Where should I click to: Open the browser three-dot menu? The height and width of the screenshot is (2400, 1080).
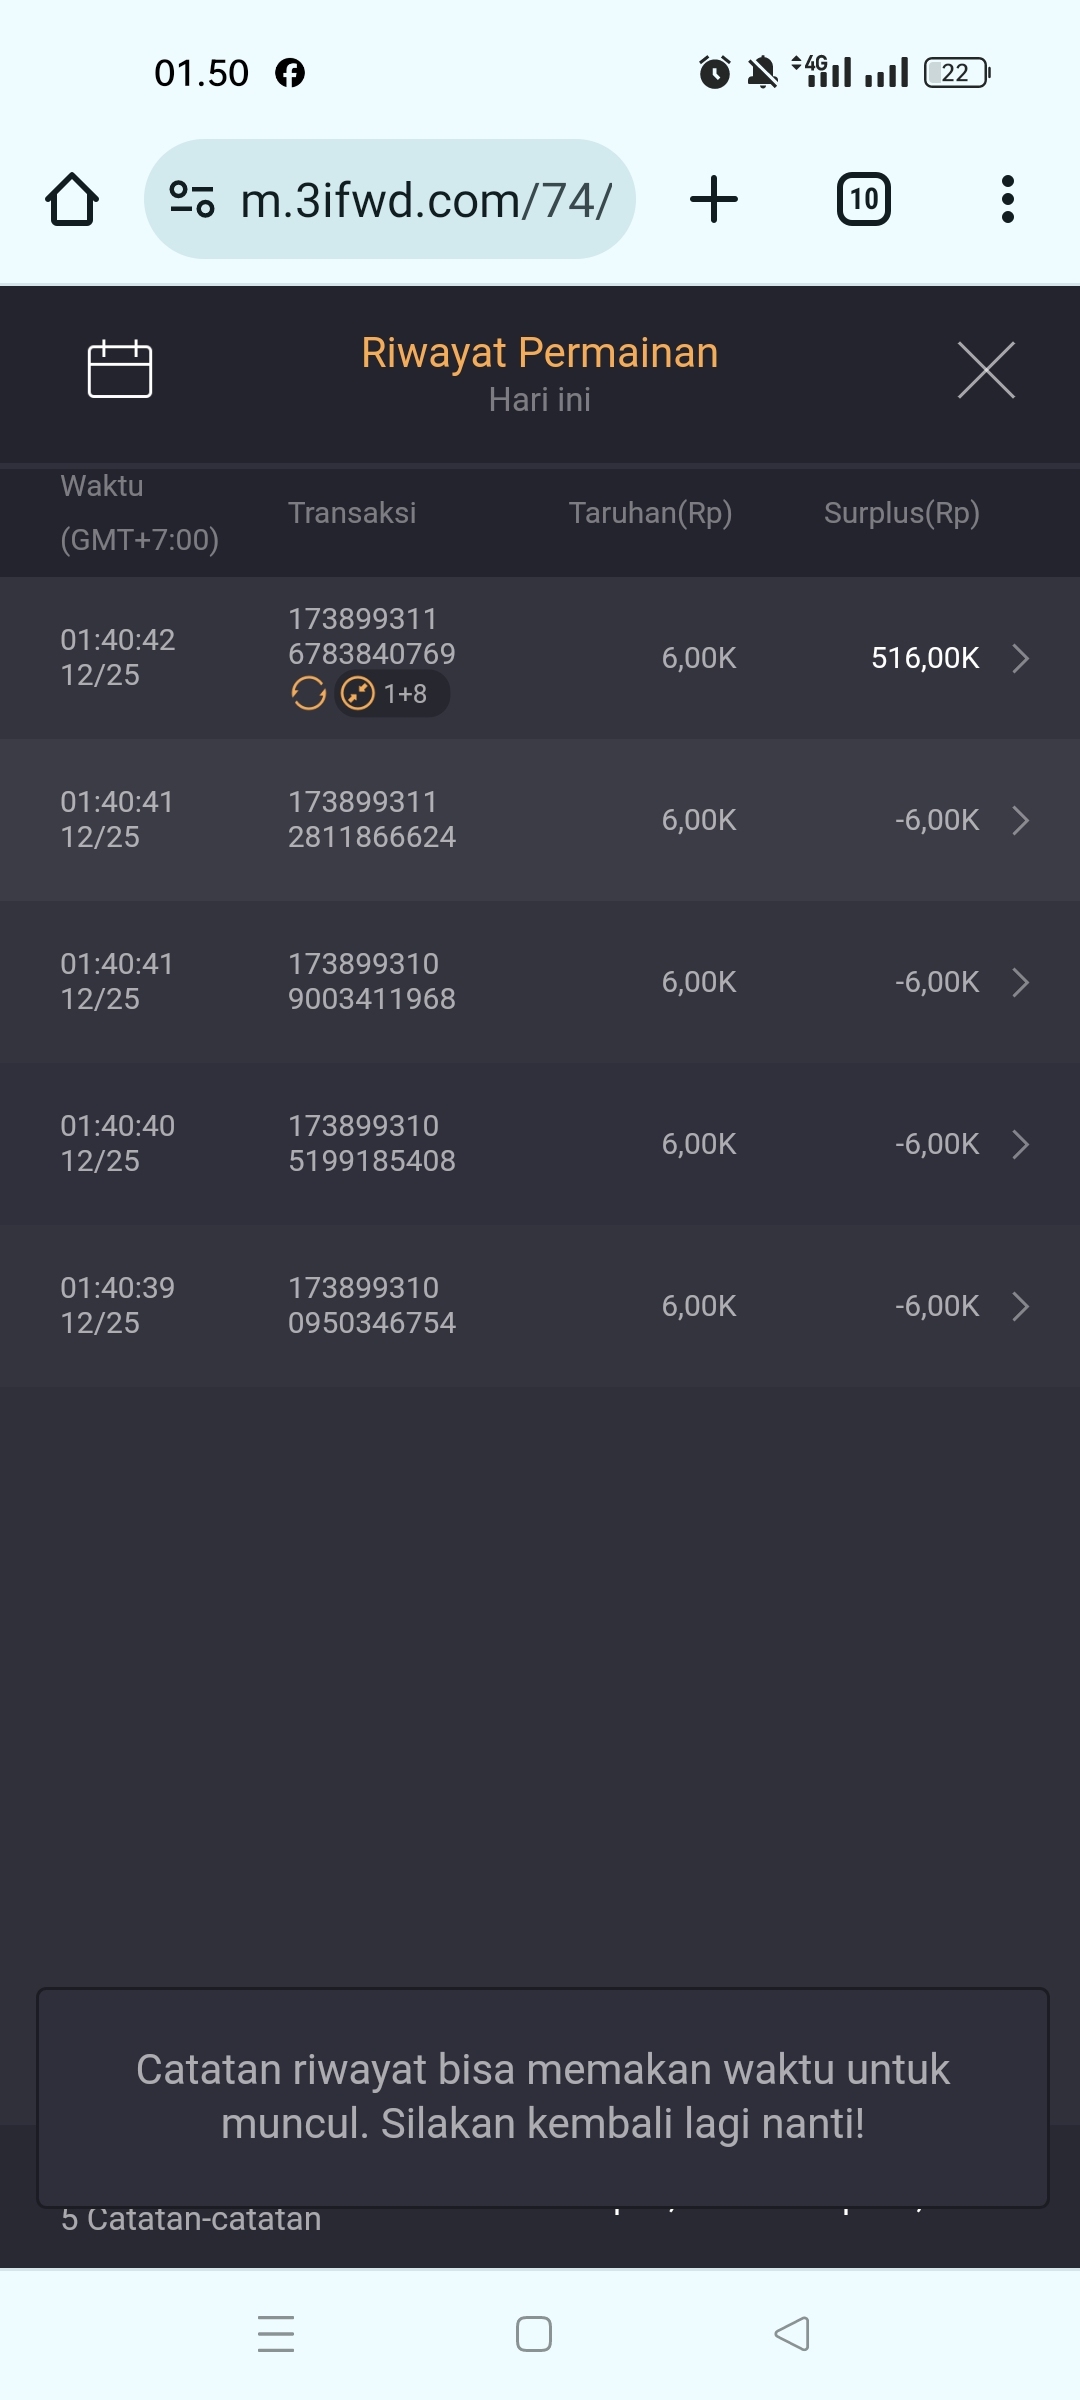pos(1007,199)
